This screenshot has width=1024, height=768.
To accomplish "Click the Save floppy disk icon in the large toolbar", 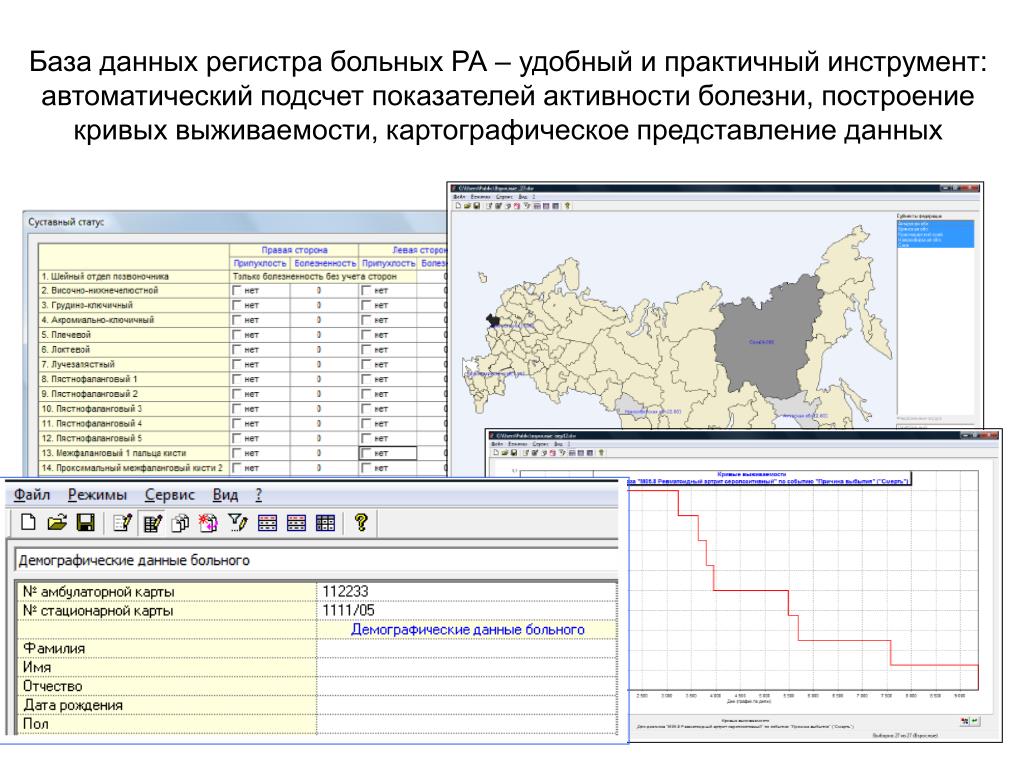I will pyautogui.click(x=86, y=522).
